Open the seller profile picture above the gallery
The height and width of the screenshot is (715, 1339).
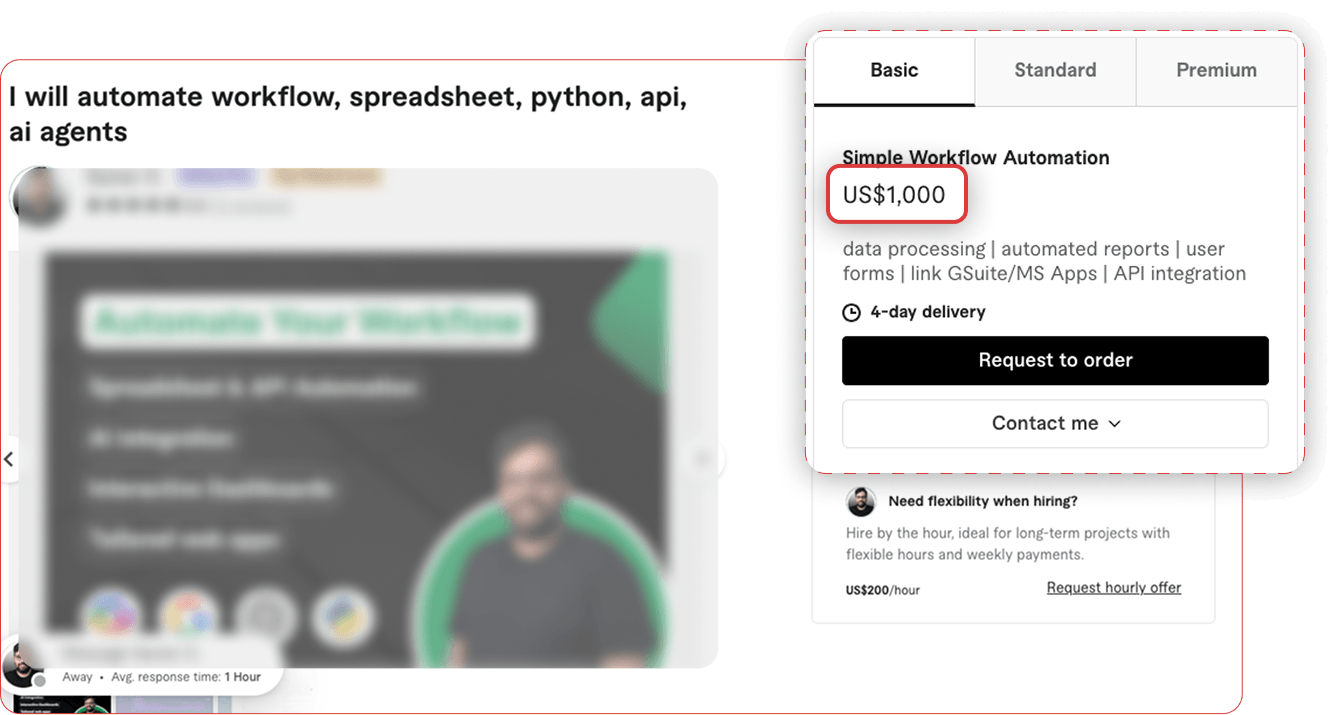[x=38, y=196]
